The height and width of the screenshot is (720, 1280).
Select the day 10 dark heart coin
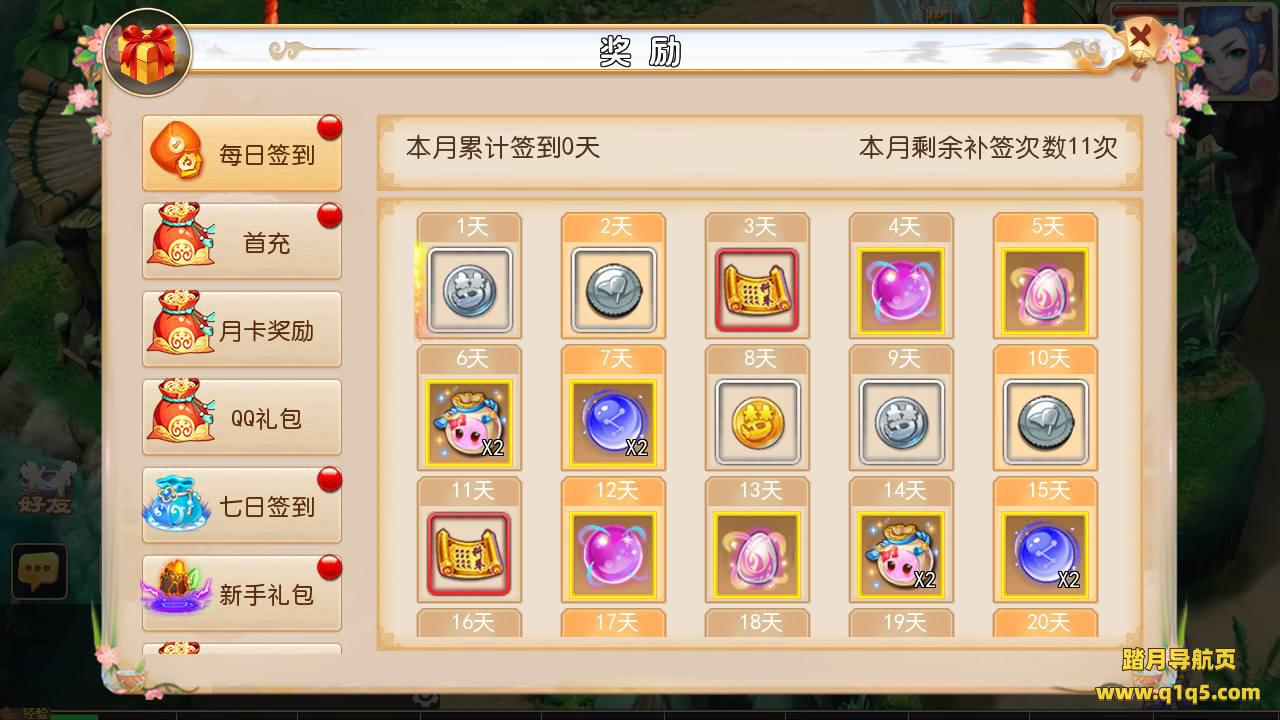[x=1045, y=423]
